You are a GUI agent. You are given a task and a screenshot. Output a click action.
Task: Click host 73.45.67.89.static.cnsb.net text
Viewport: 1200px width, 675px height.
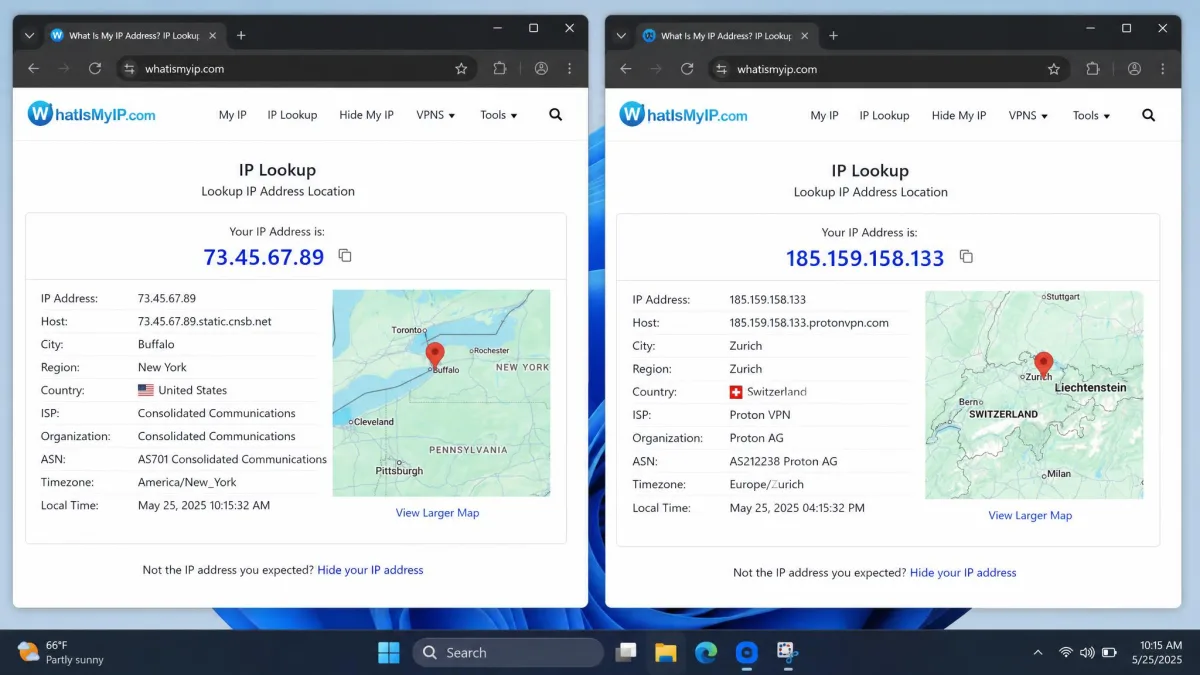[204, 322]
